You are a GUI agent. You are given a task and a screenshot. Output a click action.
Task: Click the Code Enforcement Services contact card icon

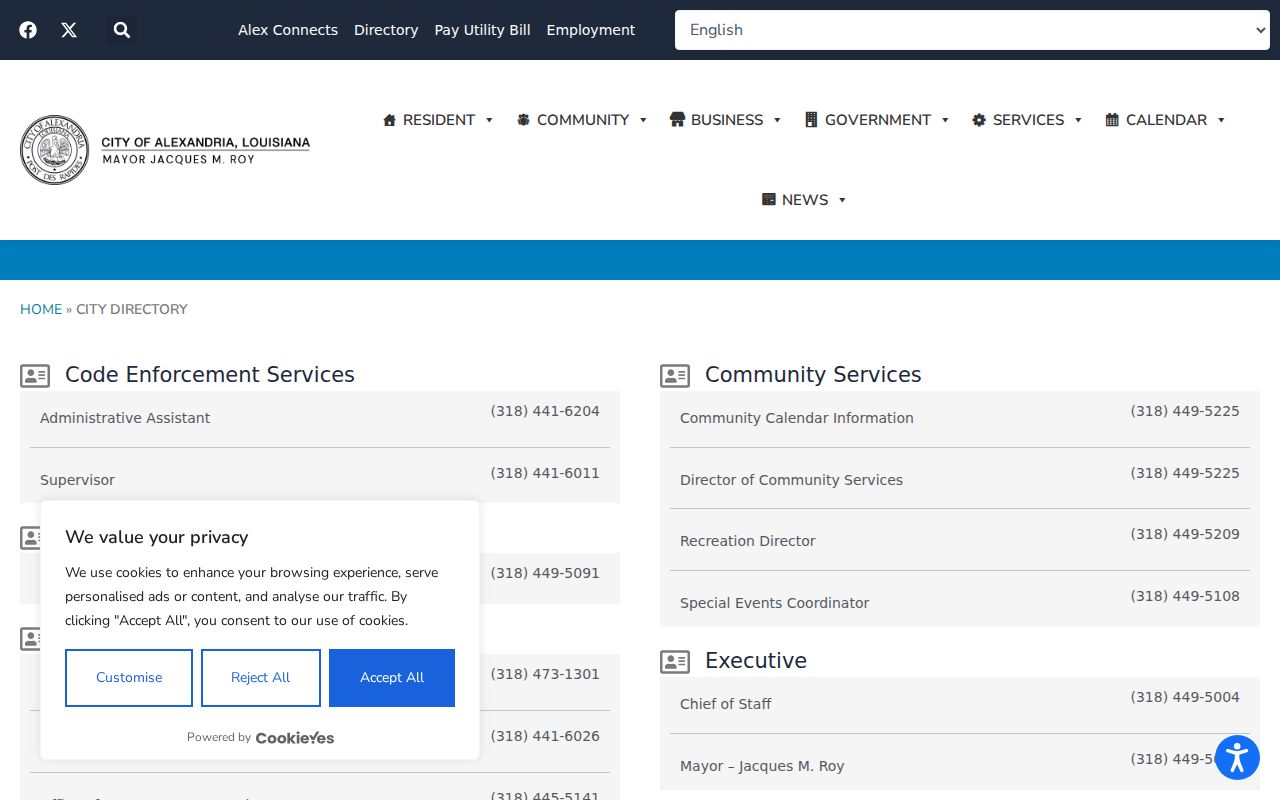click(35, 376)
